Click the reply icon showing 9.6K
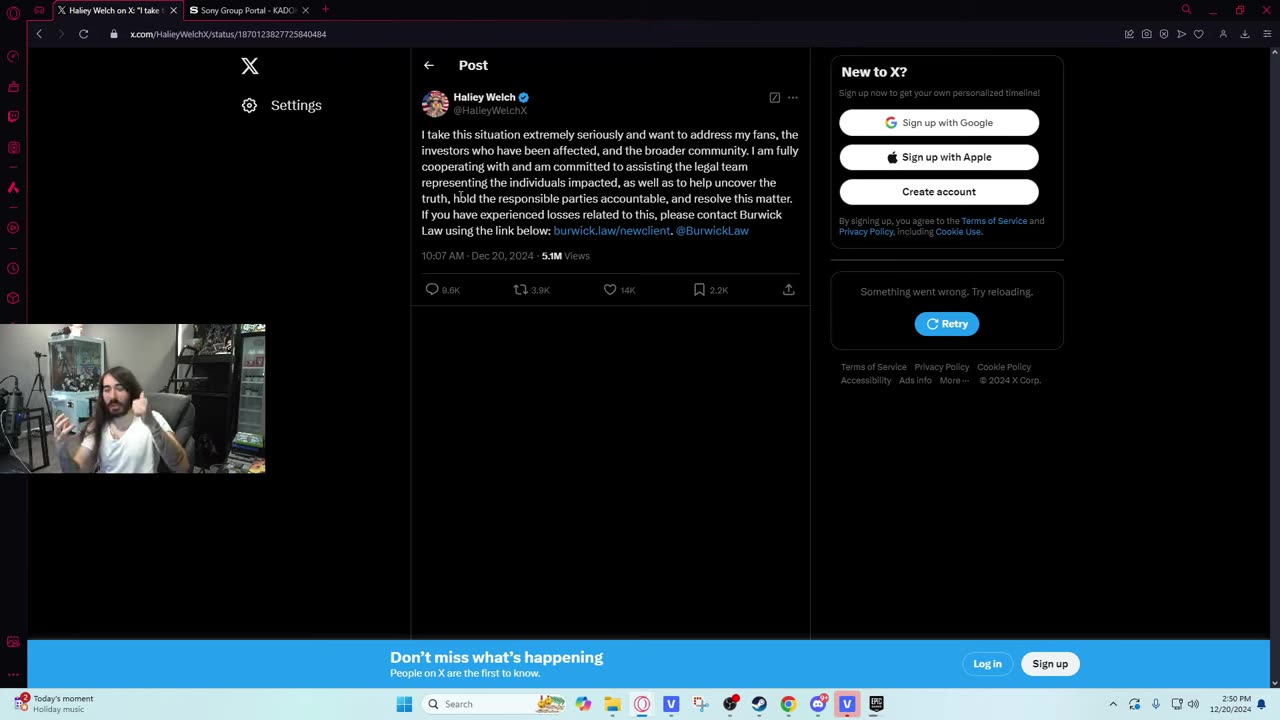The width and height of the screenshot is (1280, 720). (442, 290)
